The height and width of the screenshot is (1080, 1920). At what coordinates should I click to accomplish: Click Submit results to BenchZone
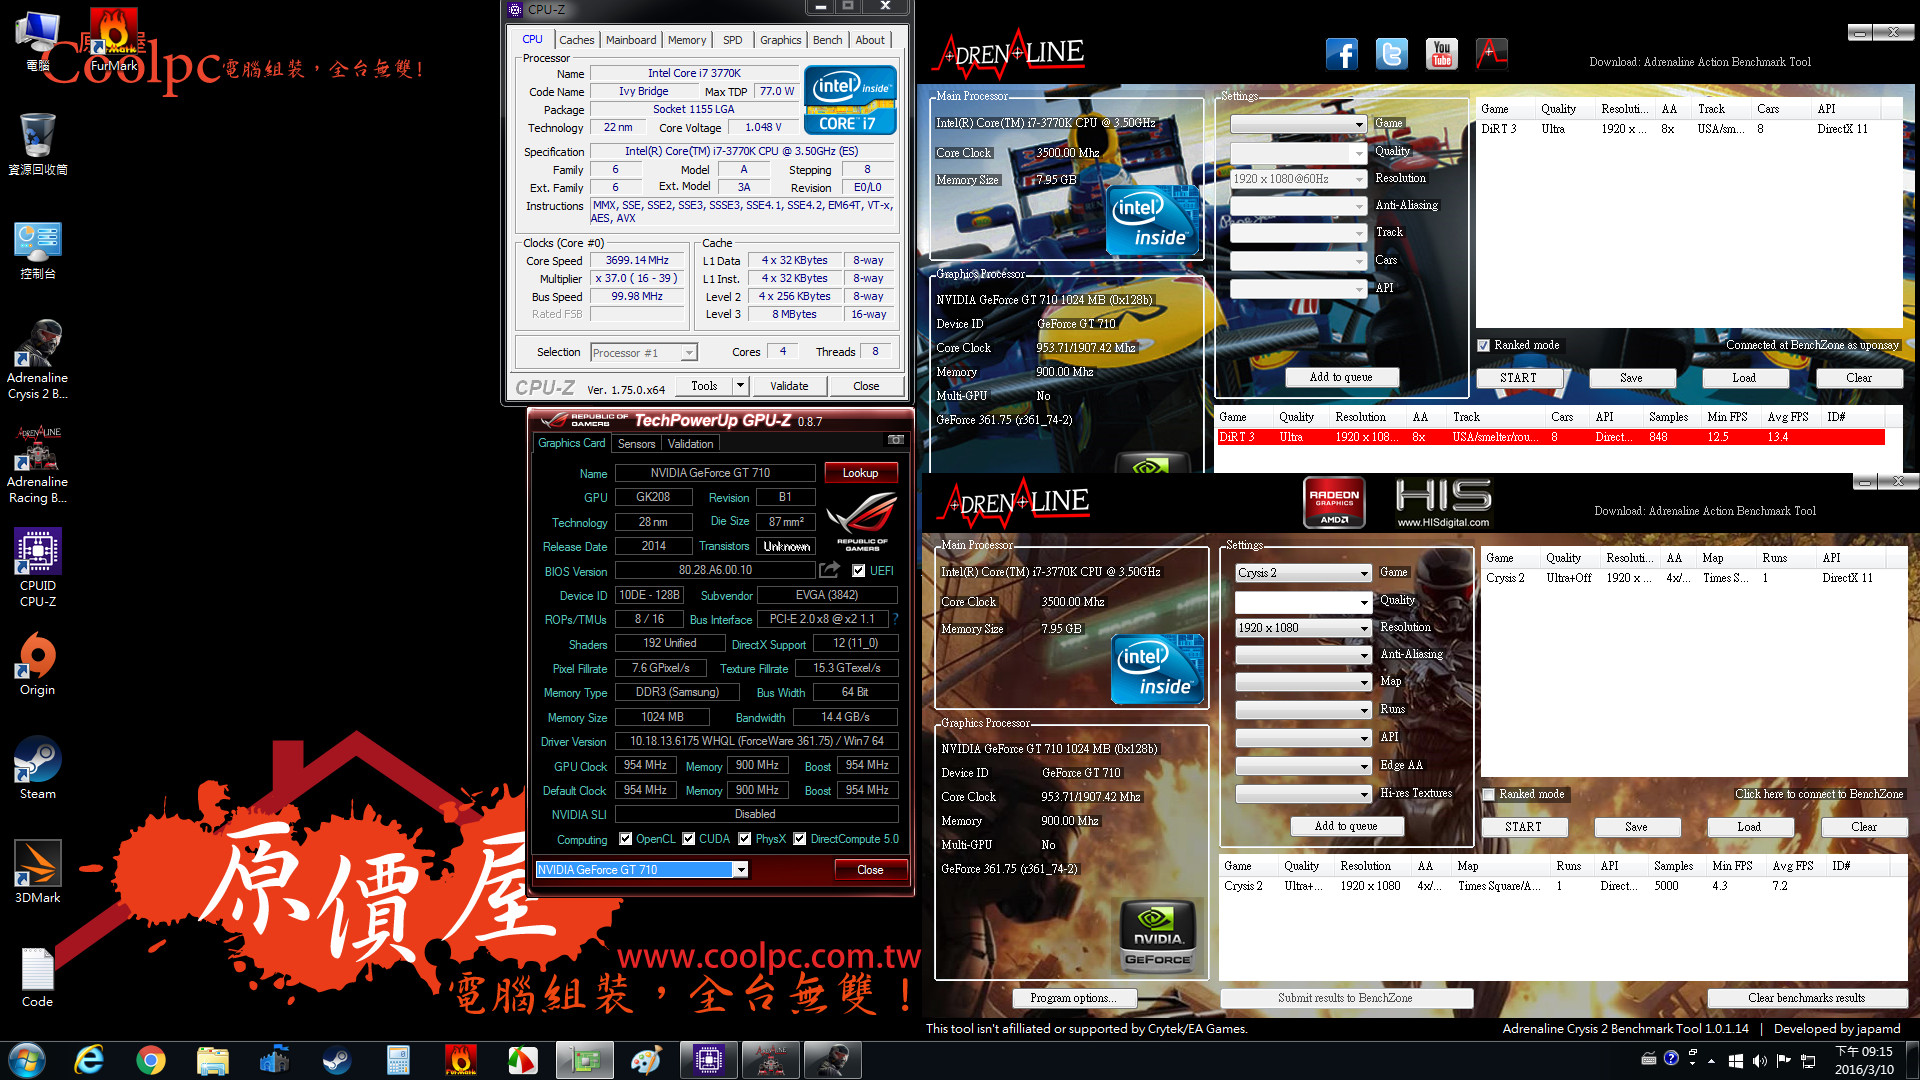(x=1345, y=998)
